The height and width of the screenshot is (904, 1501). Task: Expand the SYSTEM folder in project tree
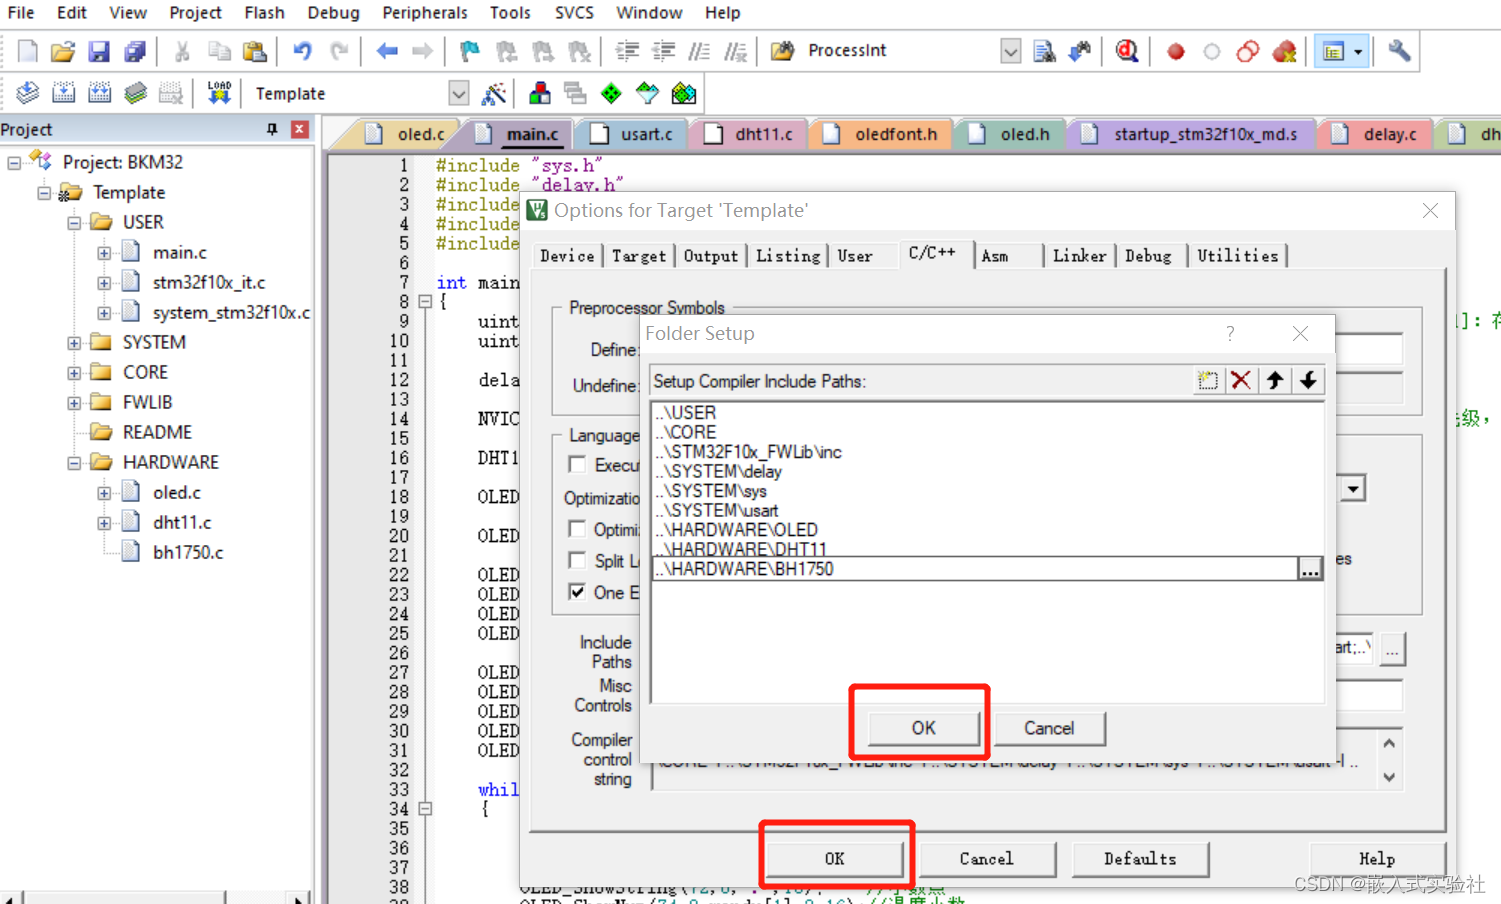point(74,343)
